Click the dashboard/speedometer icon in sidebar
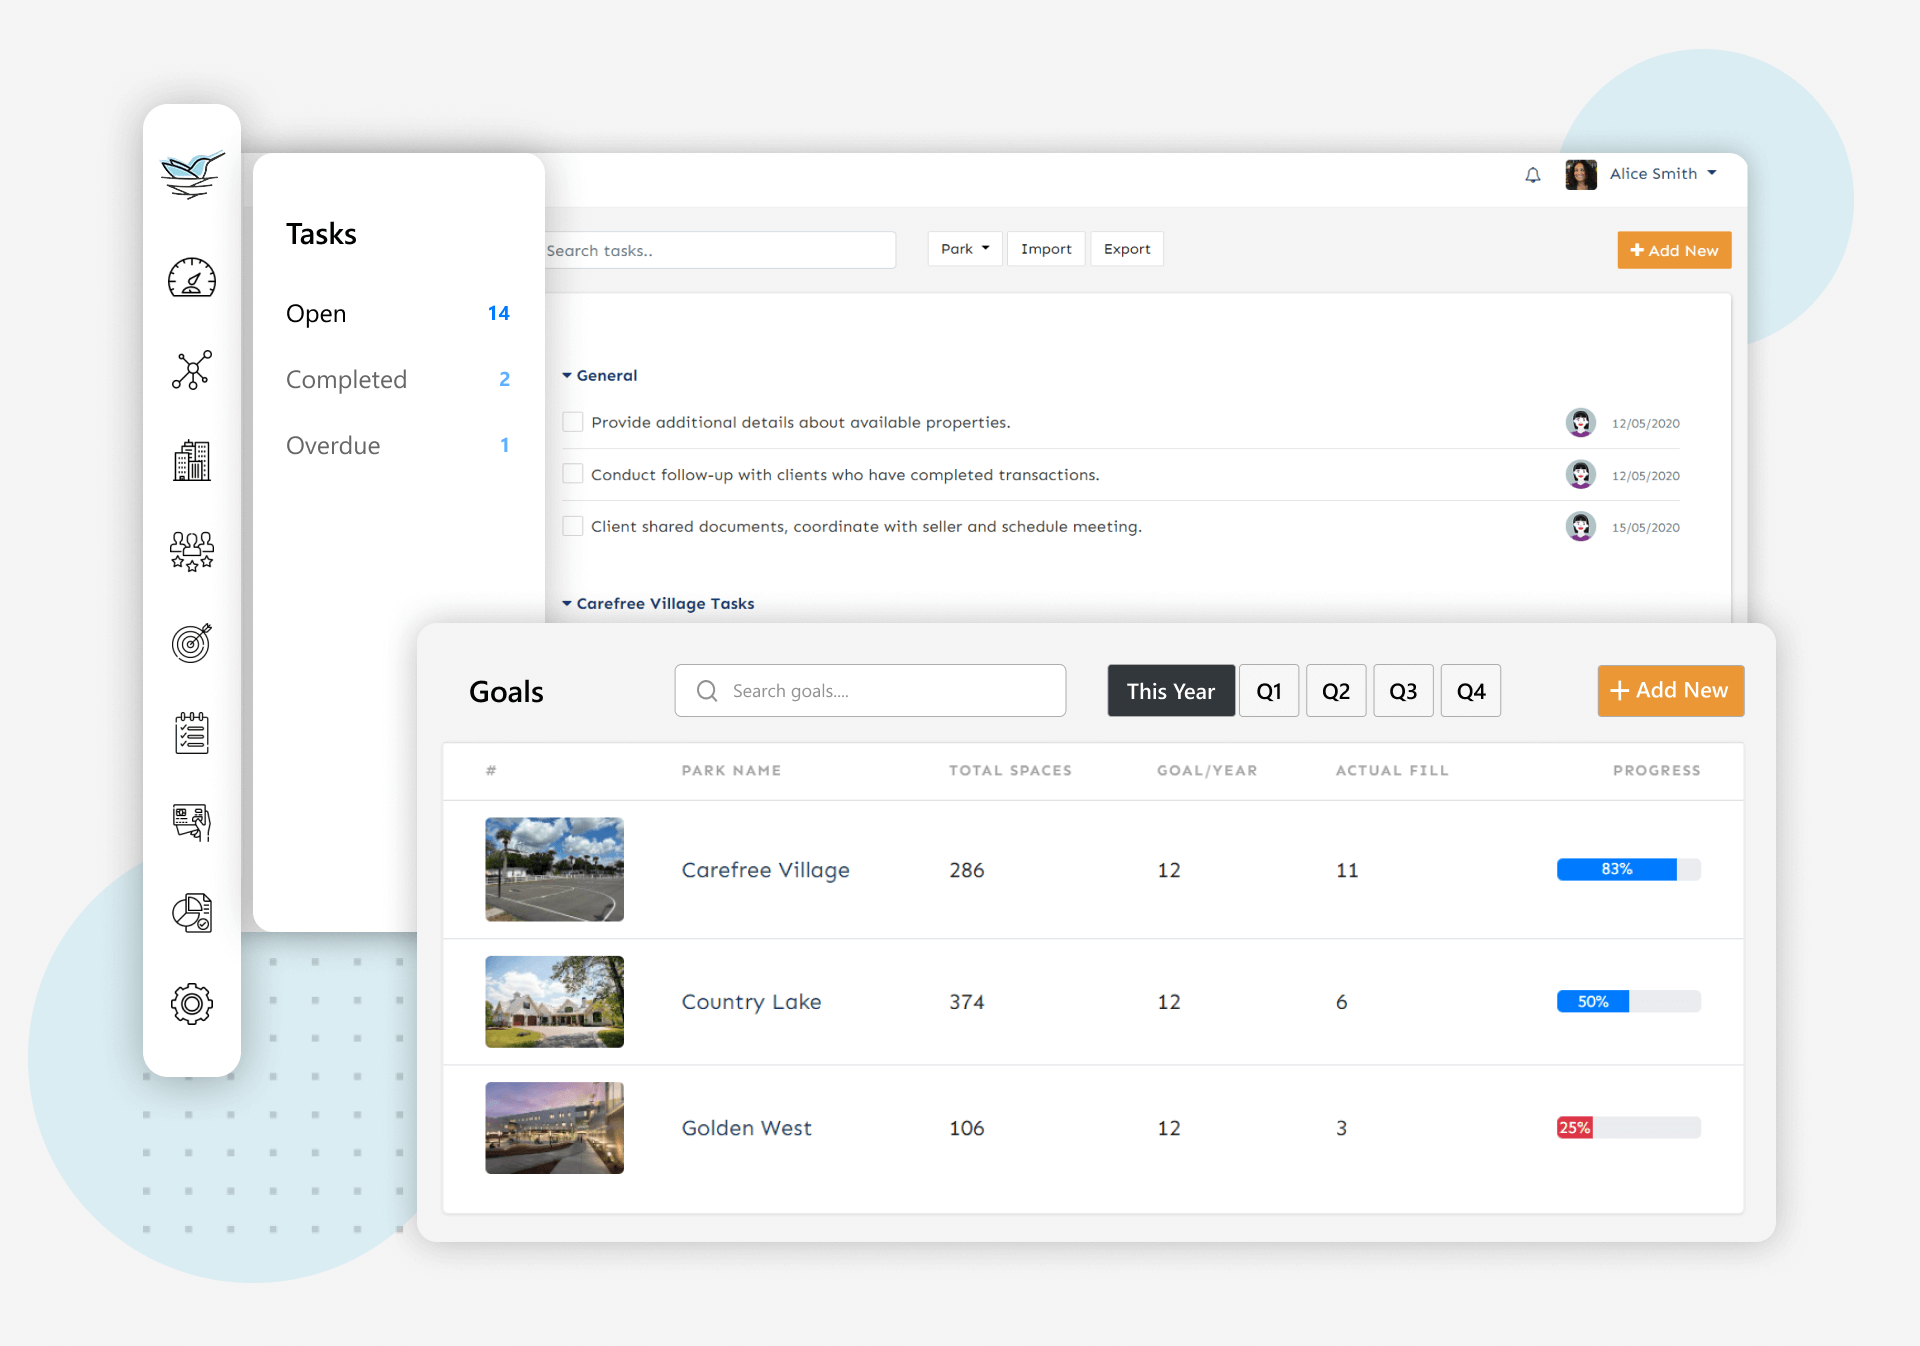The height and width of the screenshot is (1346, 1920). [x=191, y=279]
